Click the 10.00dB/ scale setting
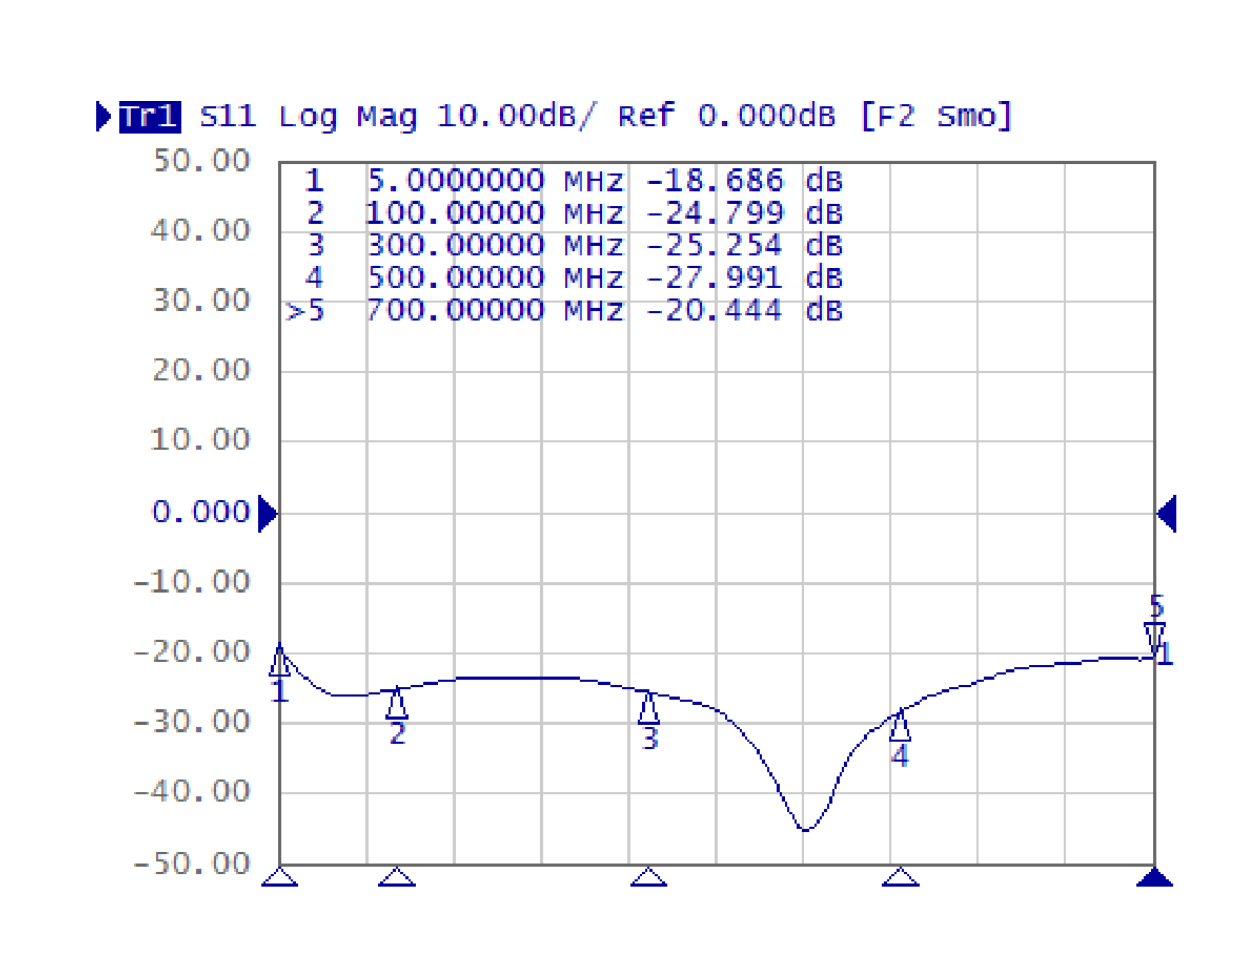 pos(515,117)
